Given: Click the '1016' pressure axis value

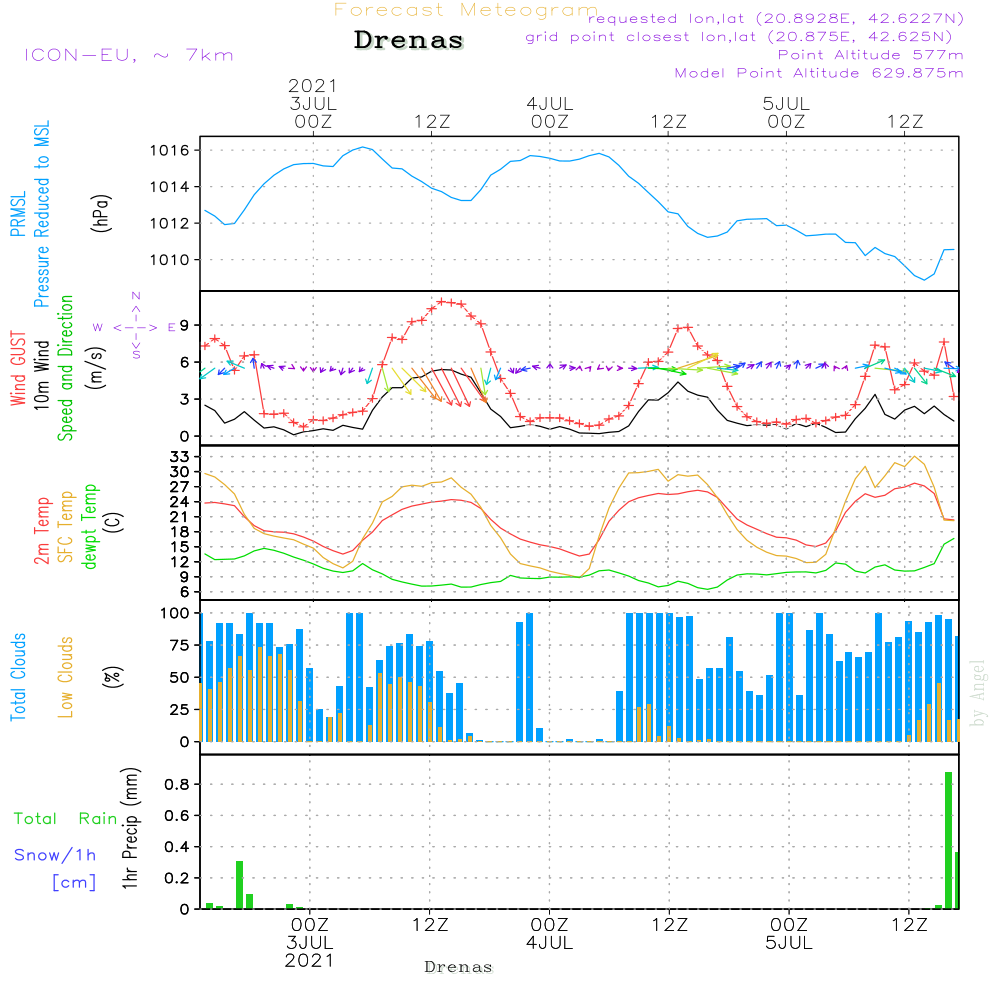Looking at the screenshot, I should click(170, 151).
